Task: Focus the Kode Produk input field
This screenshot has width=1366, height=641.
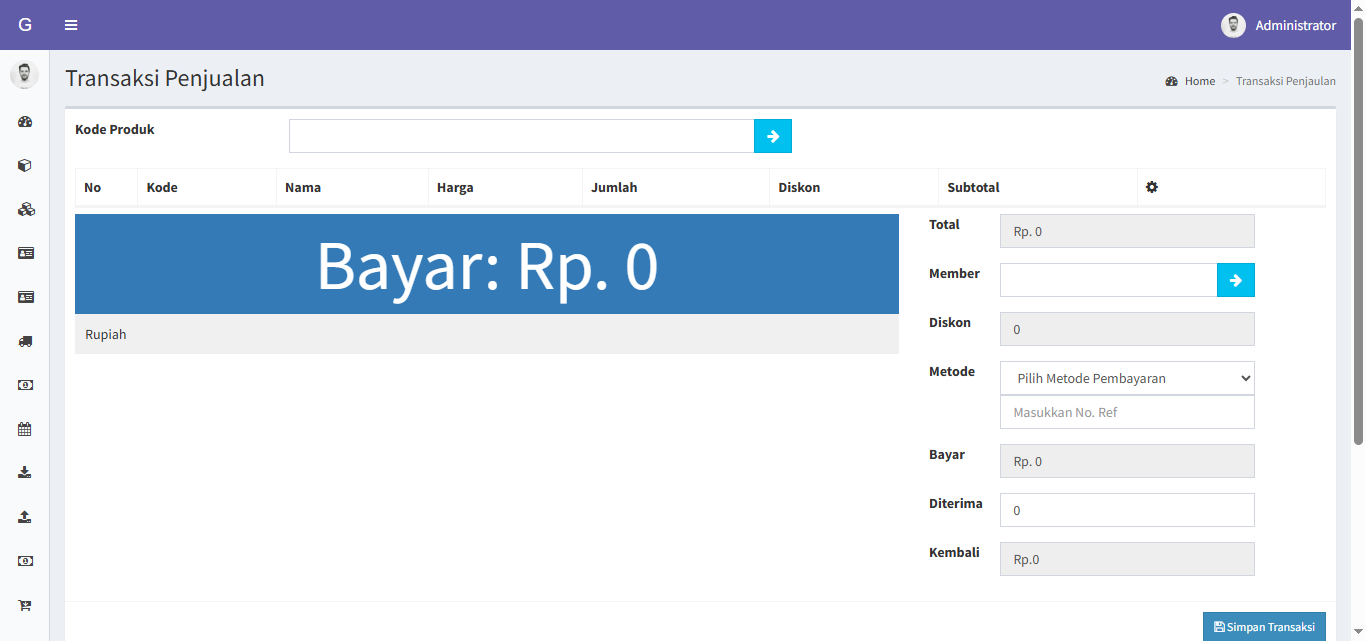Action: (521, 136)
